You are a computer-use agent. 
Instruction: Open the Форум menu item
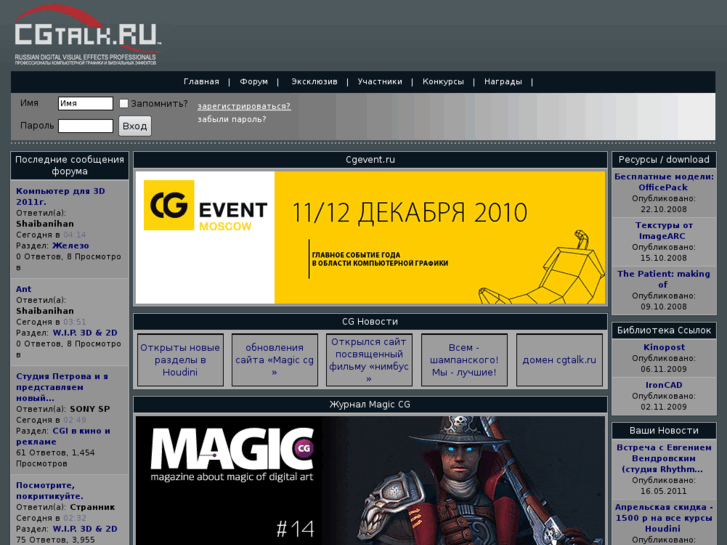coord(254,82)
